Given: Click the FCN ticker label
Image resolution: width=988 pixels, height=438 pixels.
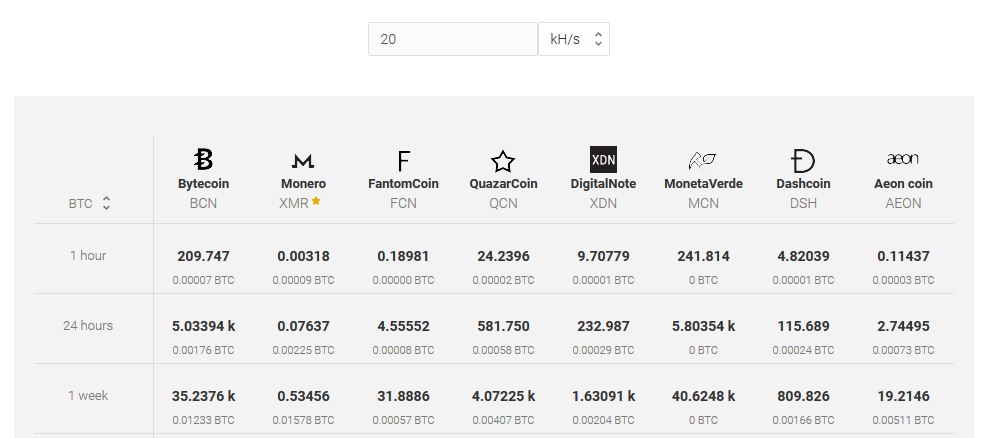Looking at the screenshot, I should tap(403, 203).
